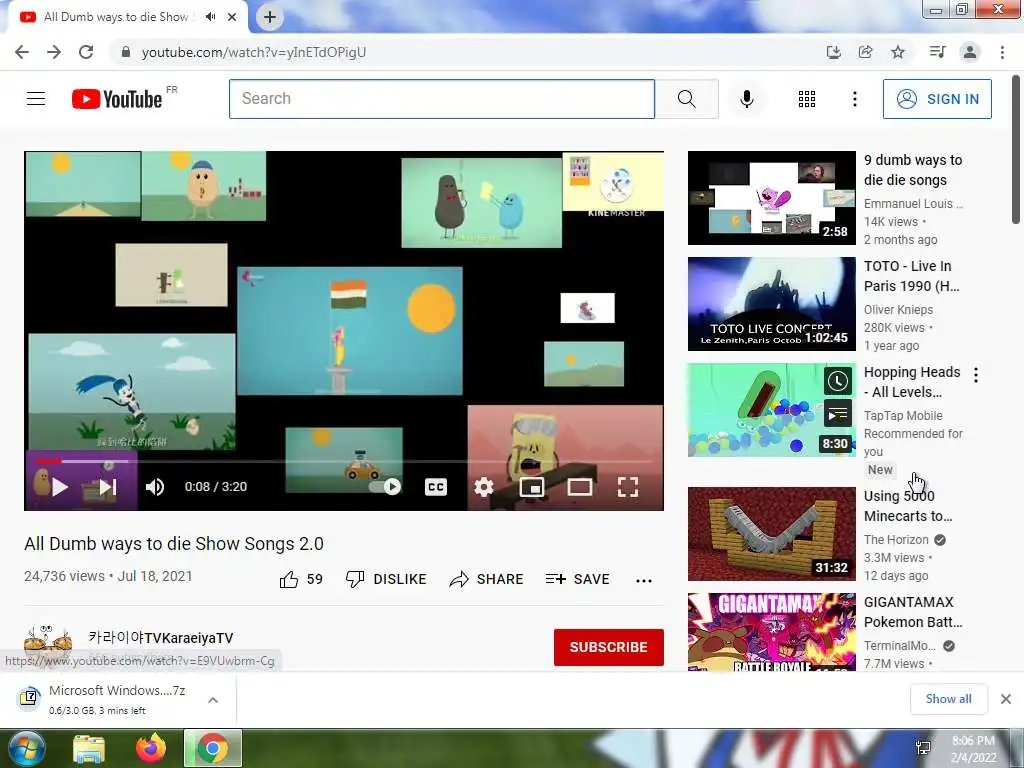Focus the YouTube Search field
The height and width of the screenshot is (768, 1024).
[442, 99]
